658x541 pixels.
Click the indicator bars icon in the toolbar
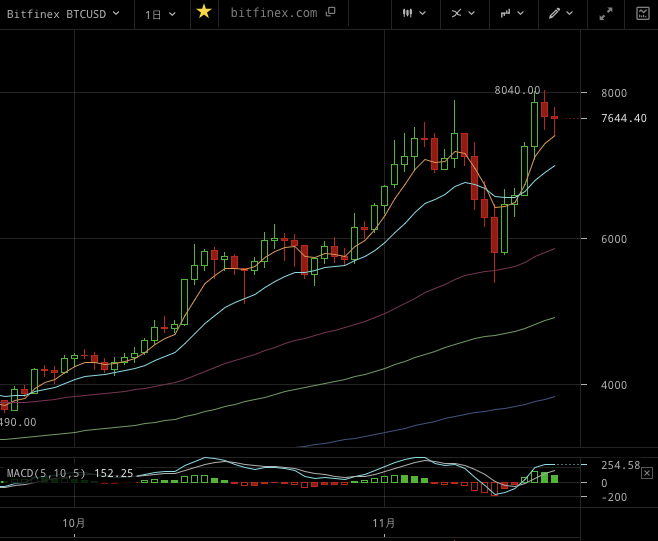tap(505, 13)
